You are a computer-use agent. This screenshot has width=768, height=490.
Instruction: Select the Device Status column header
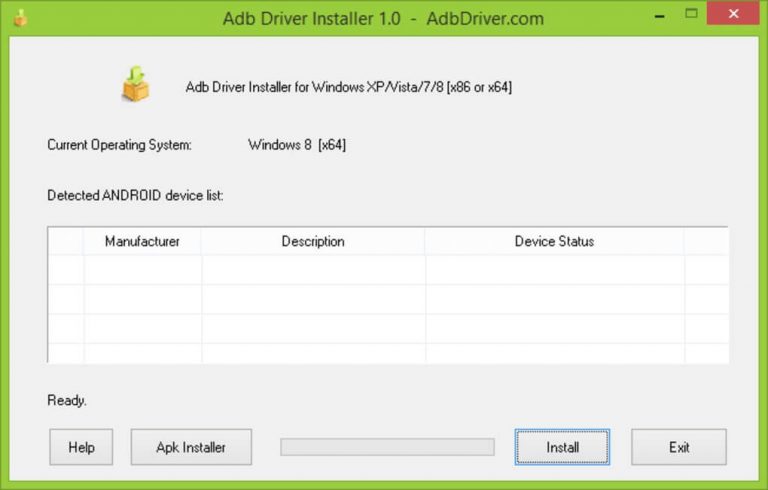[x=554, y=241]
